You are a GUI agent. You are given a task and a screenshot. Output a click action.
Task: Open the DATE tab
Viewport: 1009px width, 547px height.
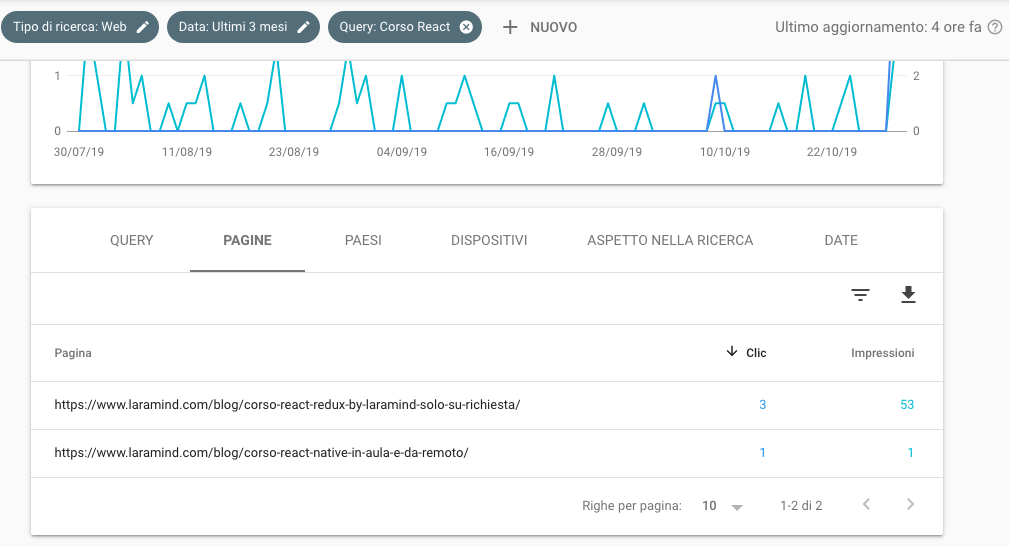841,240
